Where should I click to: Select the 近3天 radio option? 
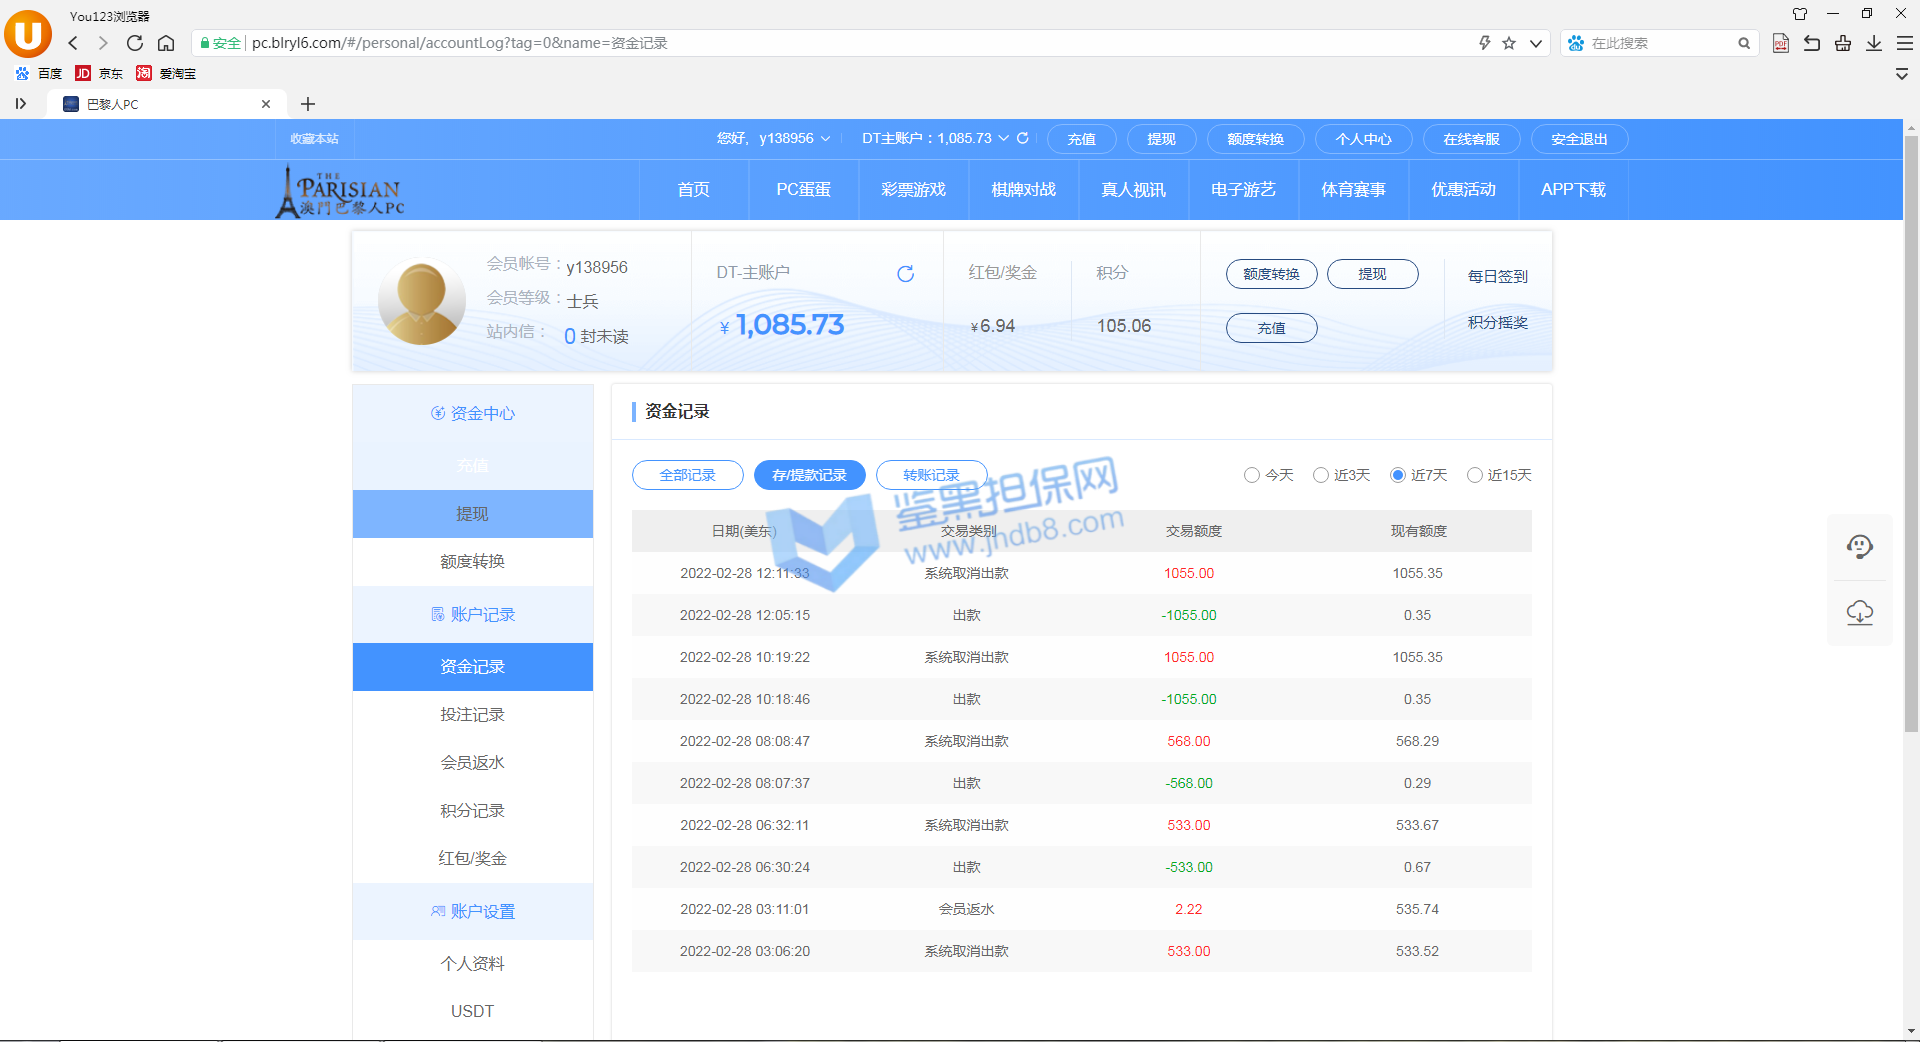click(x=1320, y=475)
